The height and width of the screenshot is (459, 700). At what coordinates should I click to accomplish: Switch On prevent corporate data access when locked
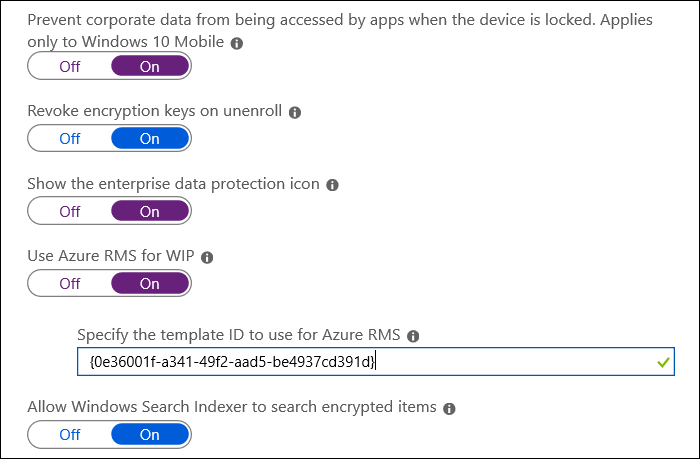[149, 67]
